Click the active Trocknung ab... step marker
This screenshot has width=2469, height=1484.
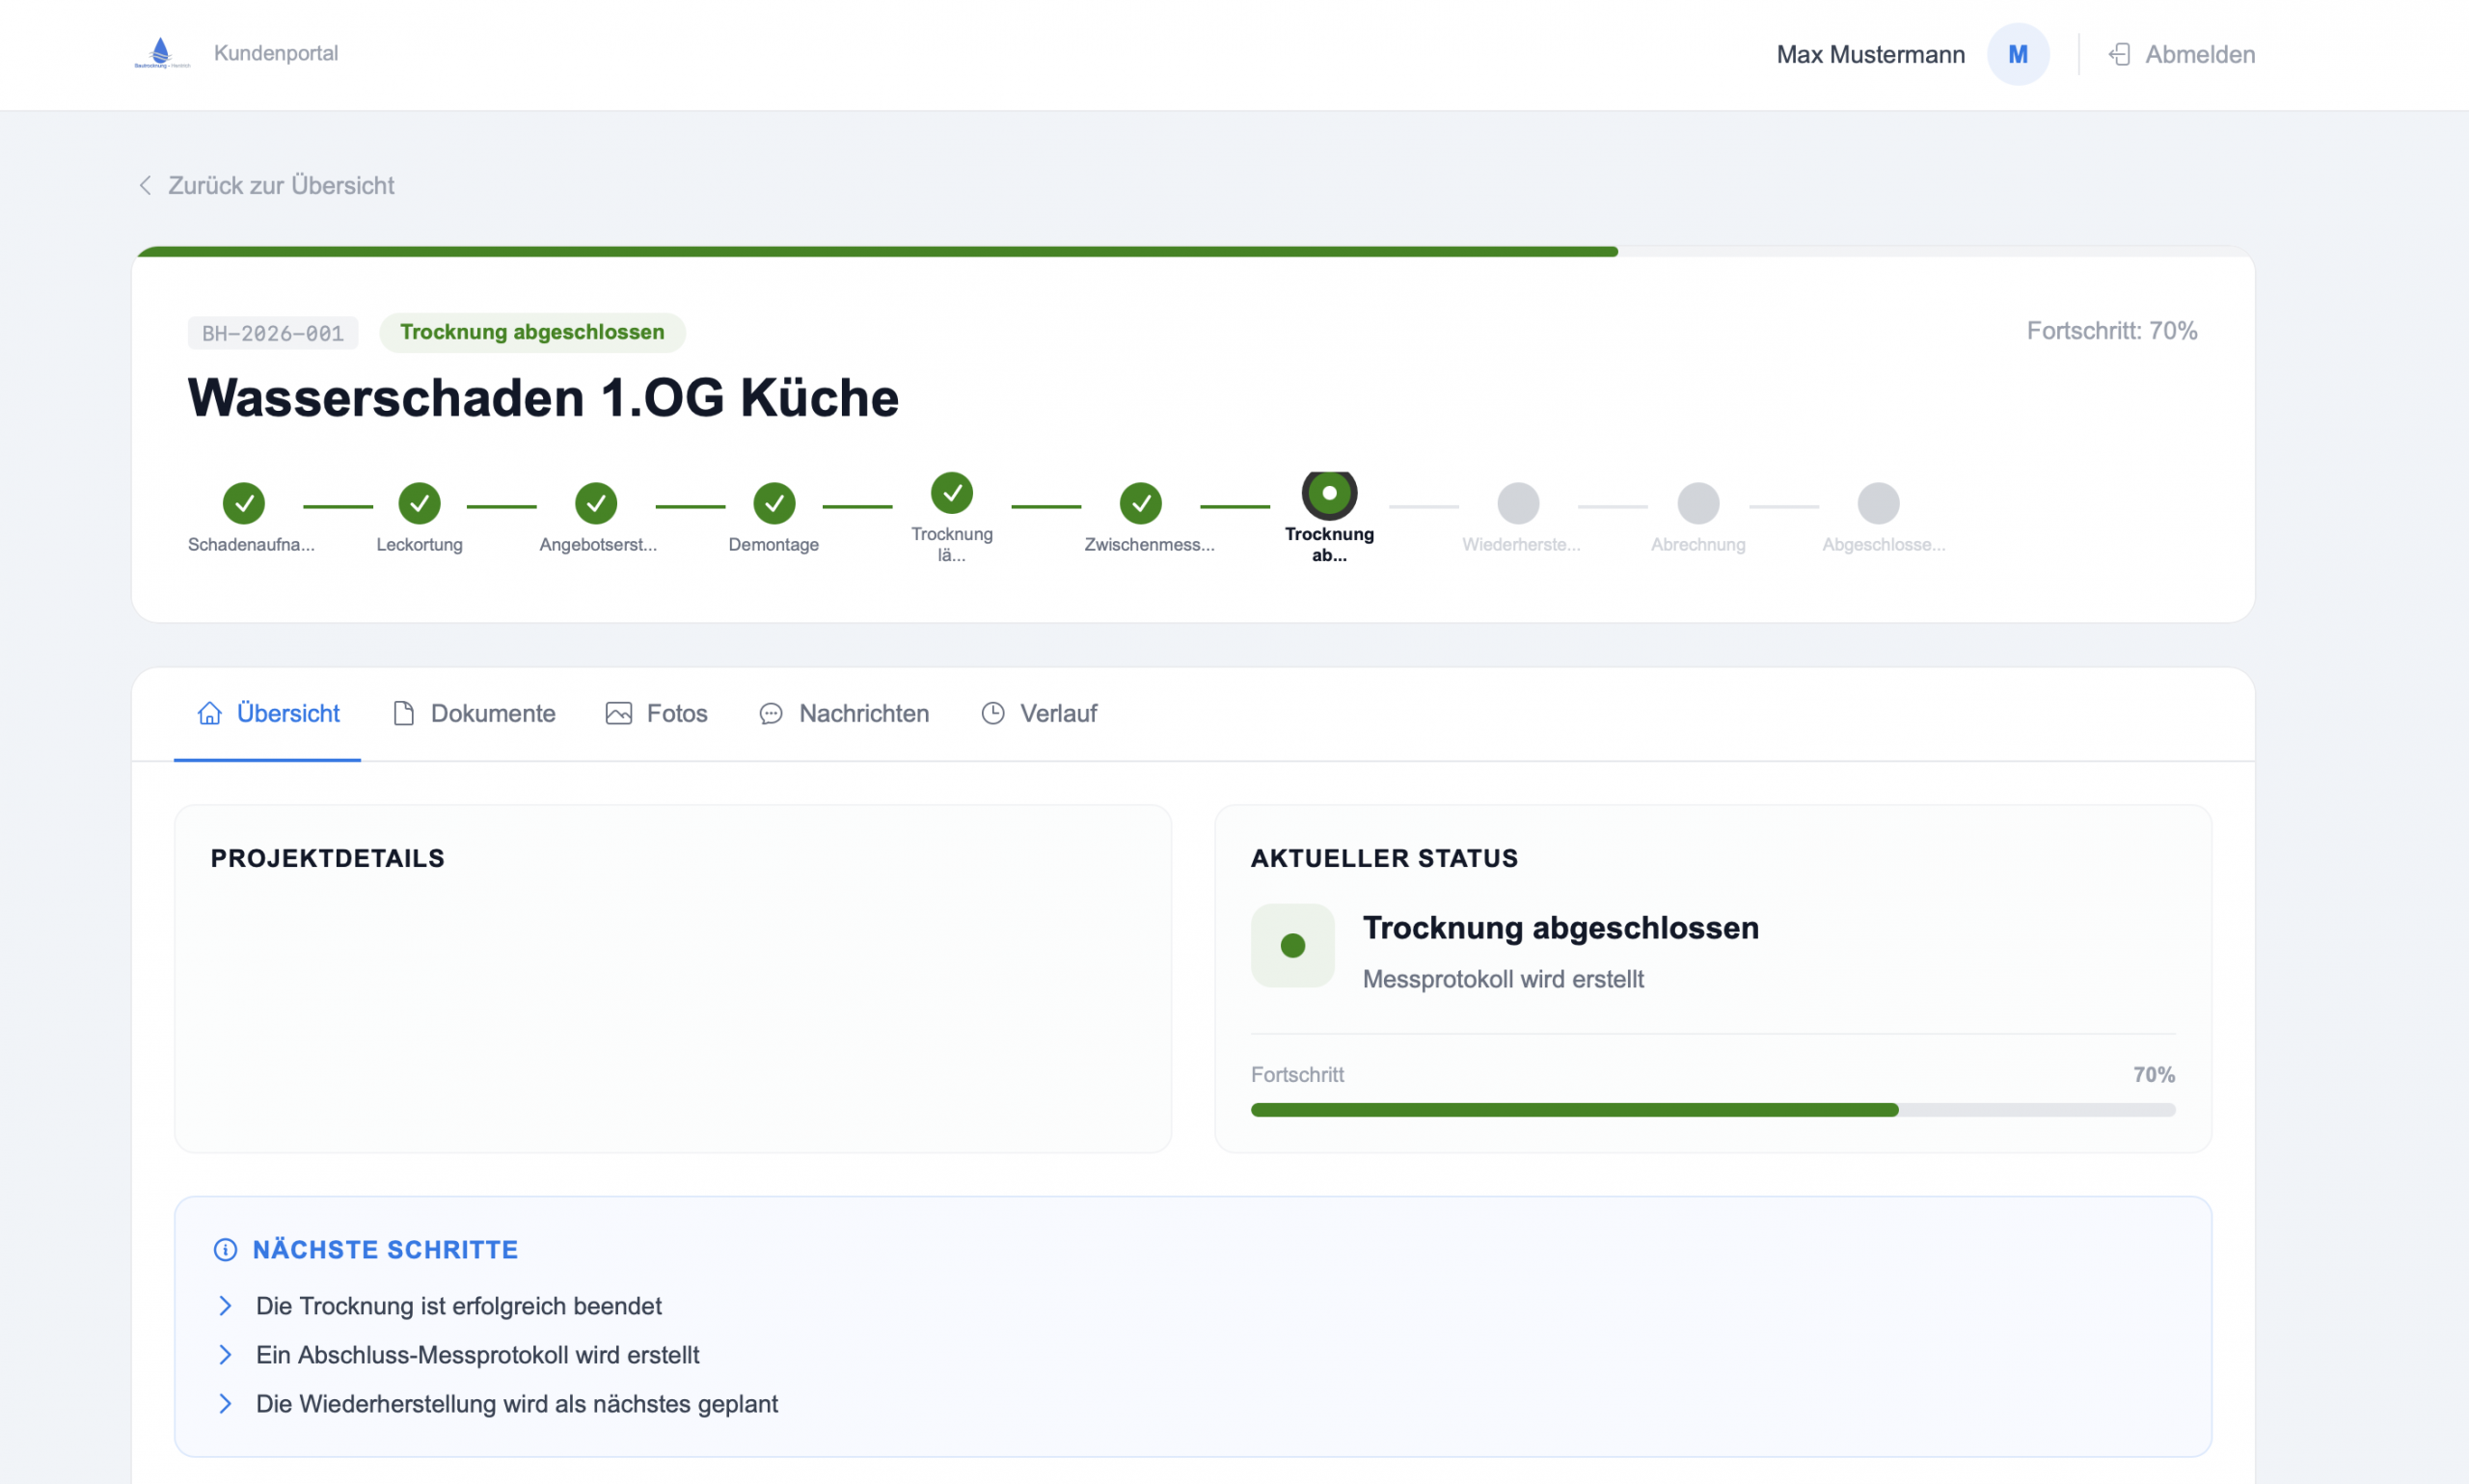[1329, 492]
